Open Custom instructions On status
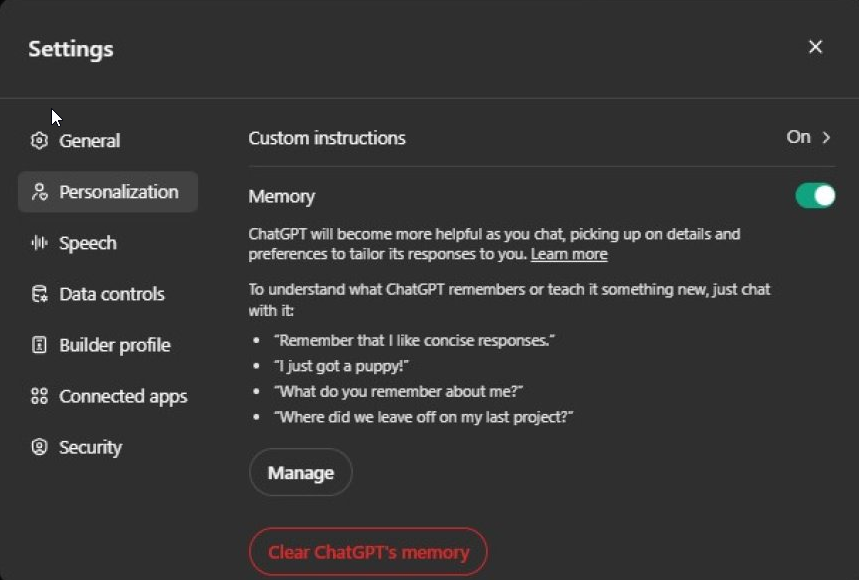 [x=798, y=137]
